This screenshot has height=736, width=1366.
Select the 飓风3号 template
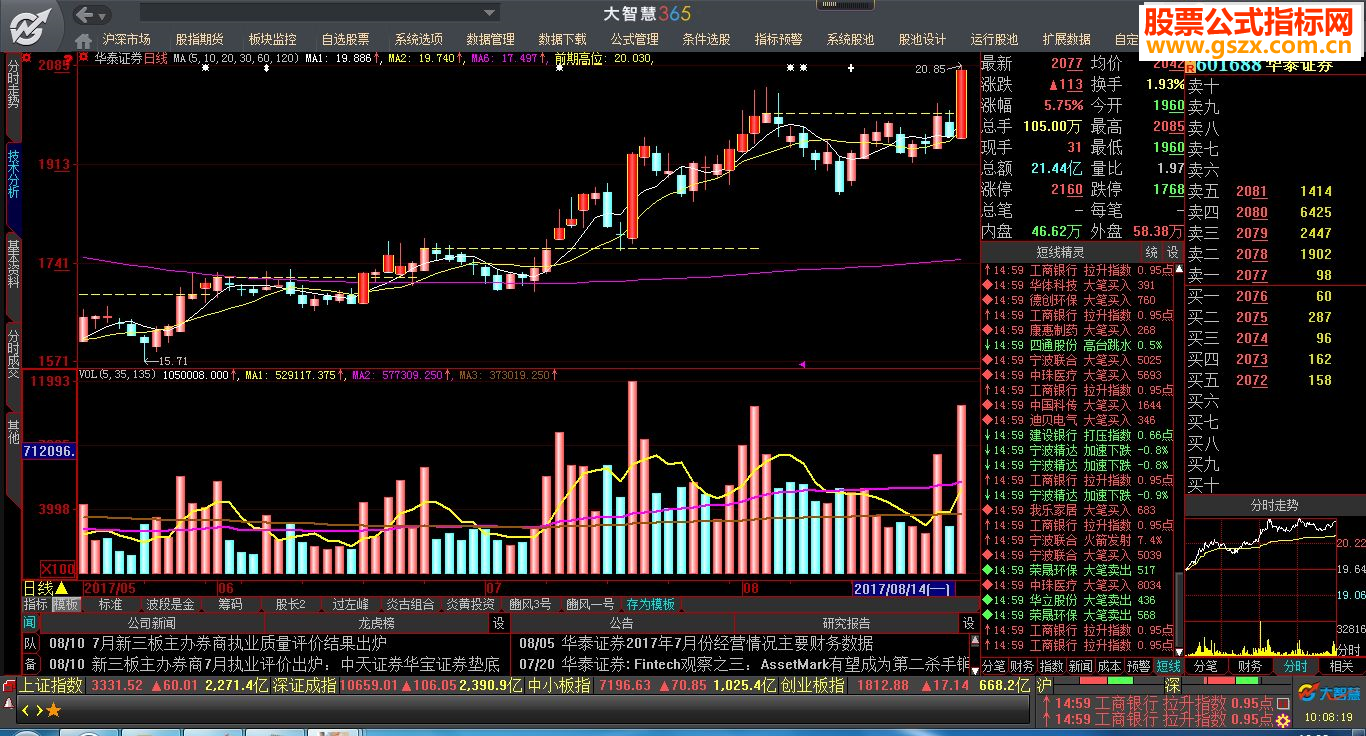pos(530,604)
